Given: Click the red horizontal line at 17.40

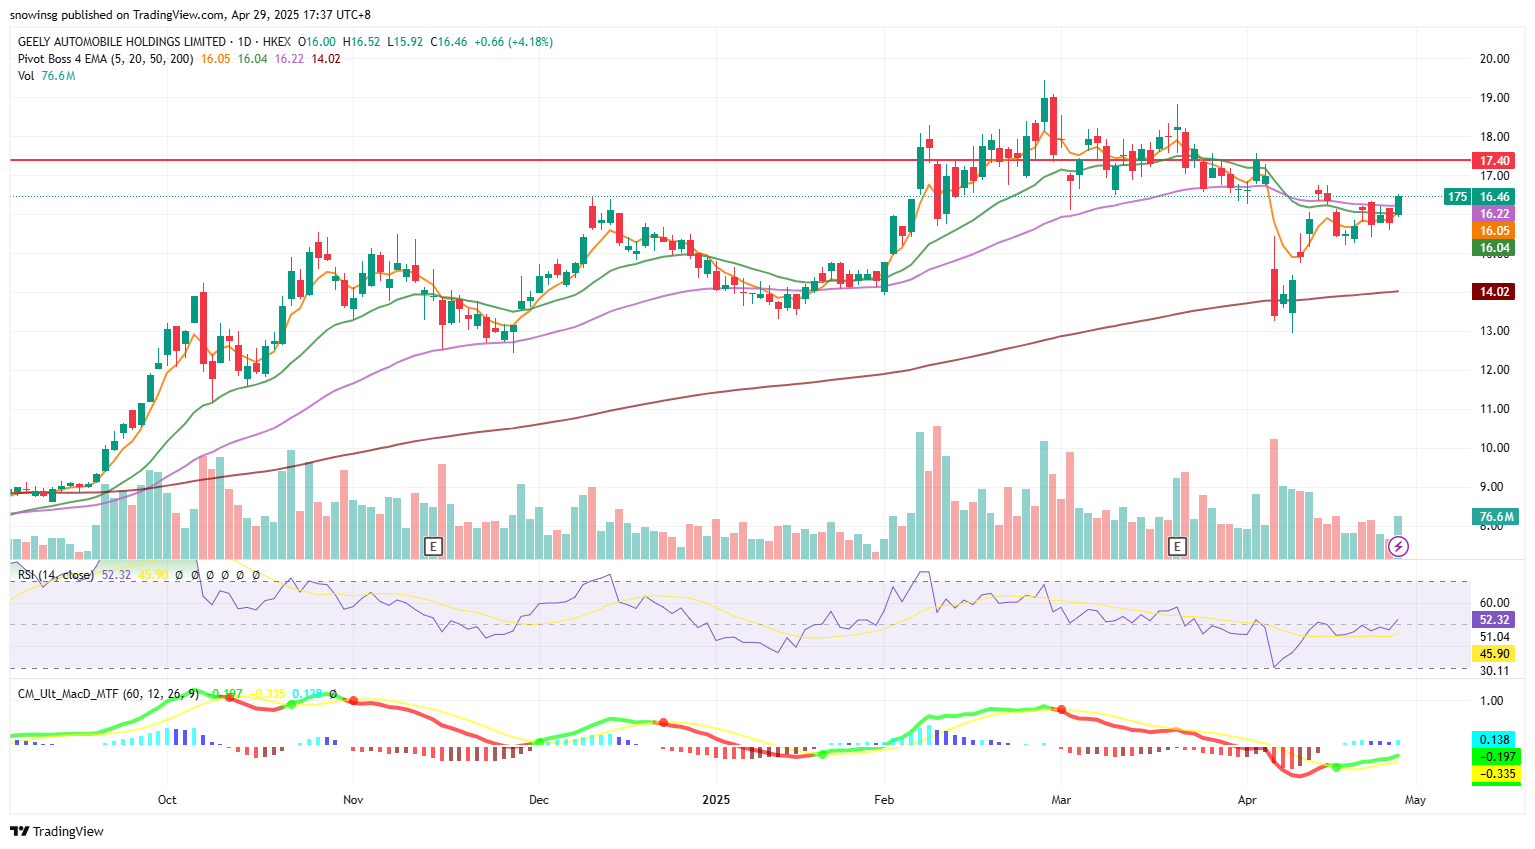Looking at the screenshot, I should pyautogui.click(x=740, y=160).
